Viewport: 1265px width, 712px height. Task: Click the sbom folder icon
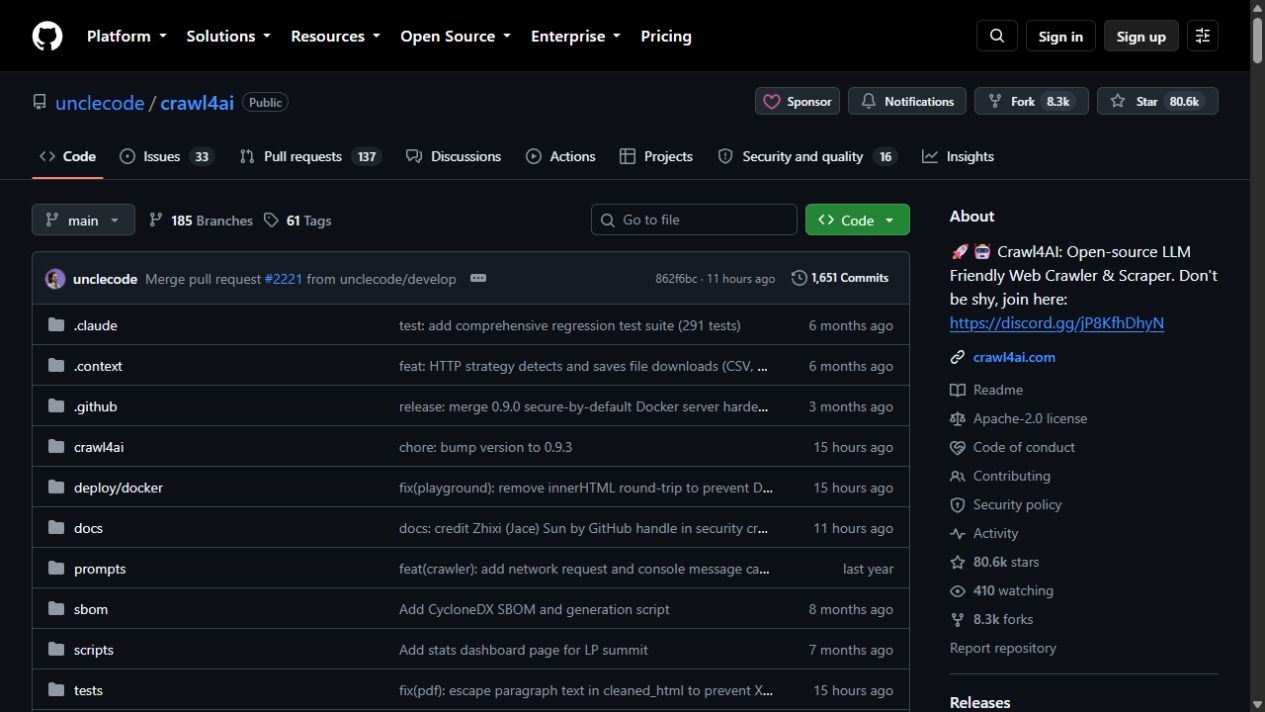point(56,609)
